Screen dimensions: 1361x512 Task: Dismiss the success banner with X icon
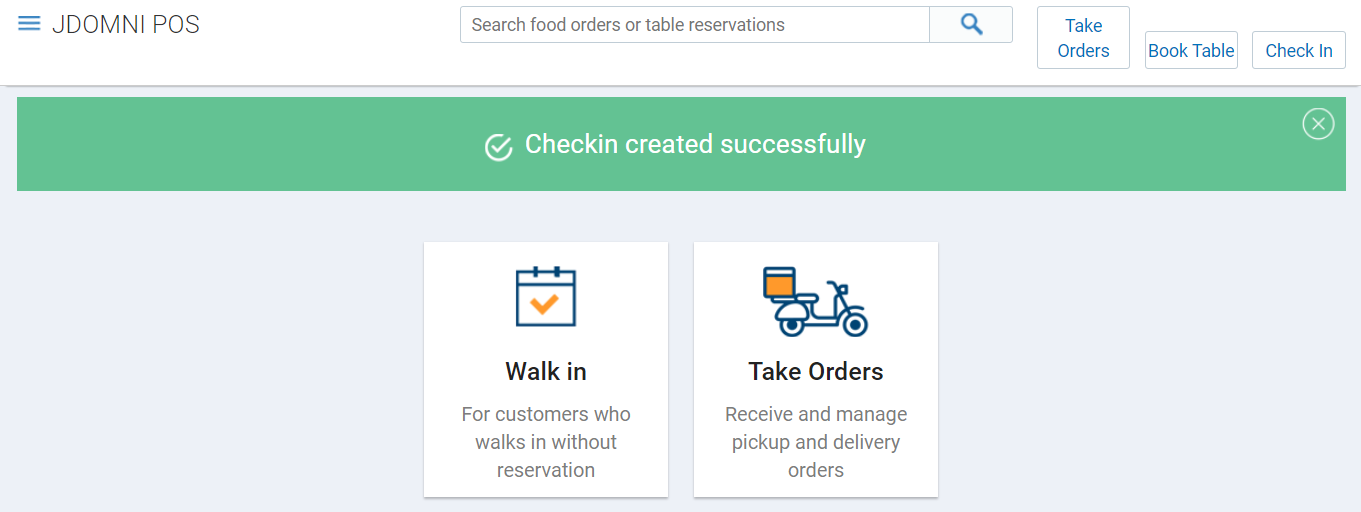coord(1318,124)
